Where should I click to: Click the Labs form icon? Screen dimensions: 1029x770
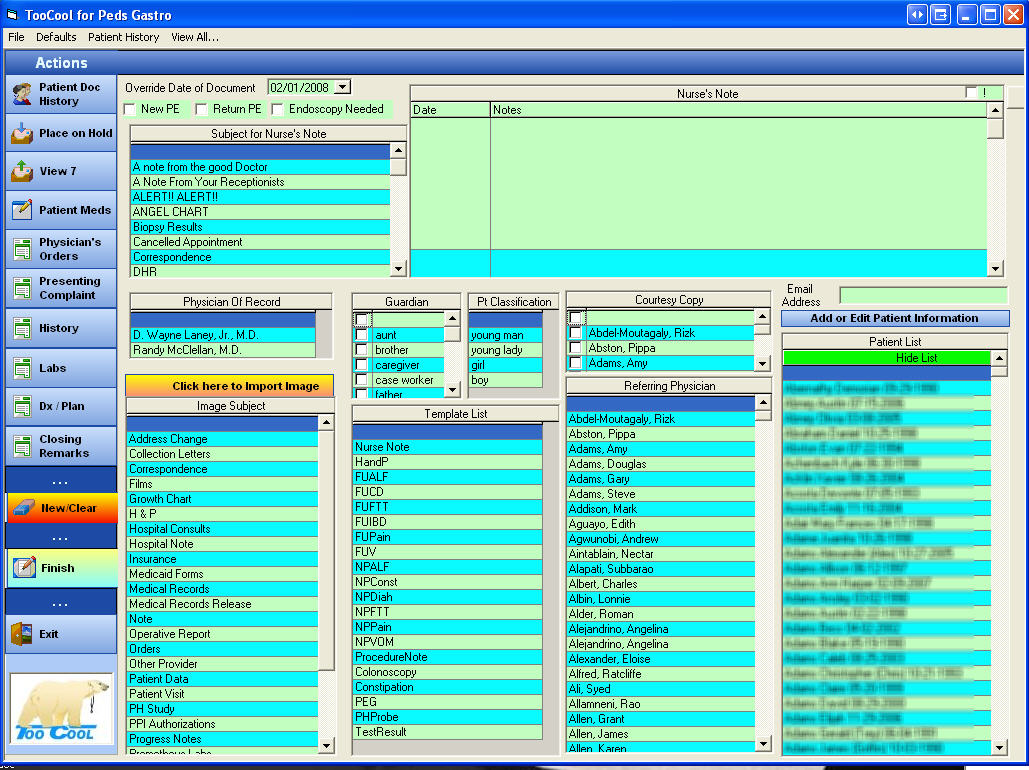tap(22, 368)
